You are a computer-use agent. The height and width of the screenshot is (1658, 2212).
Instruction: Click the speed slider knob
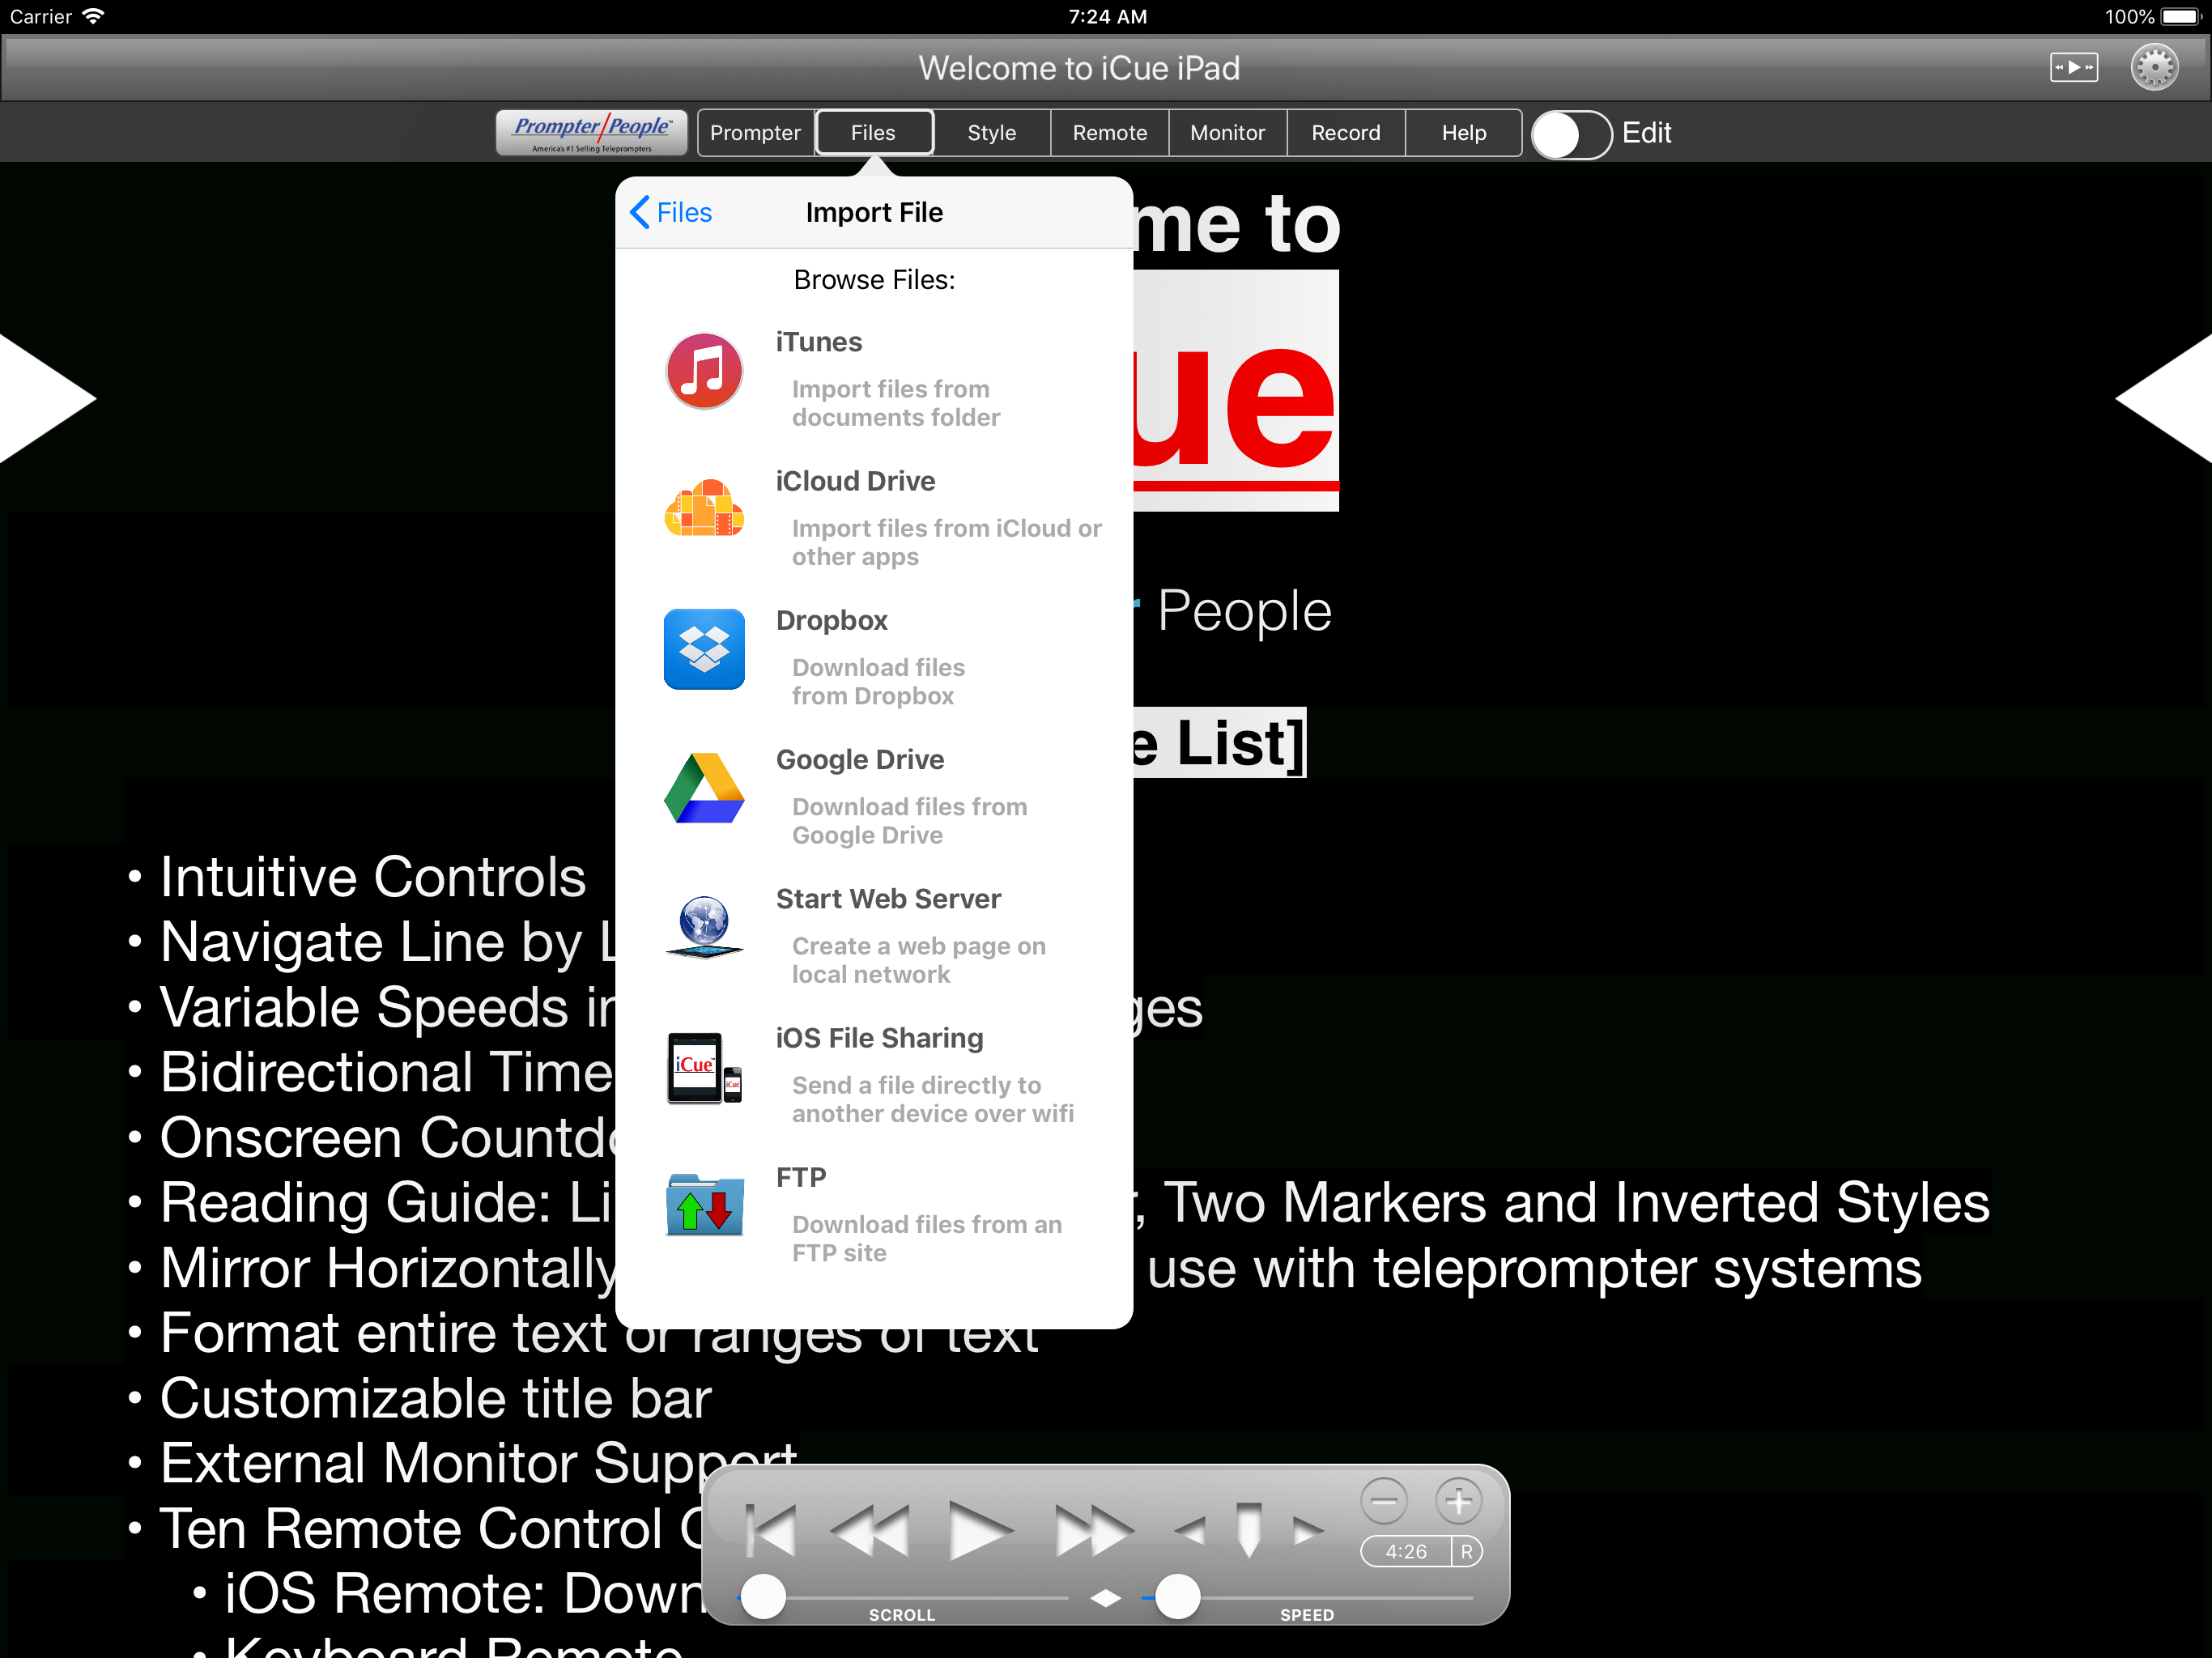coord(1177,1596)
